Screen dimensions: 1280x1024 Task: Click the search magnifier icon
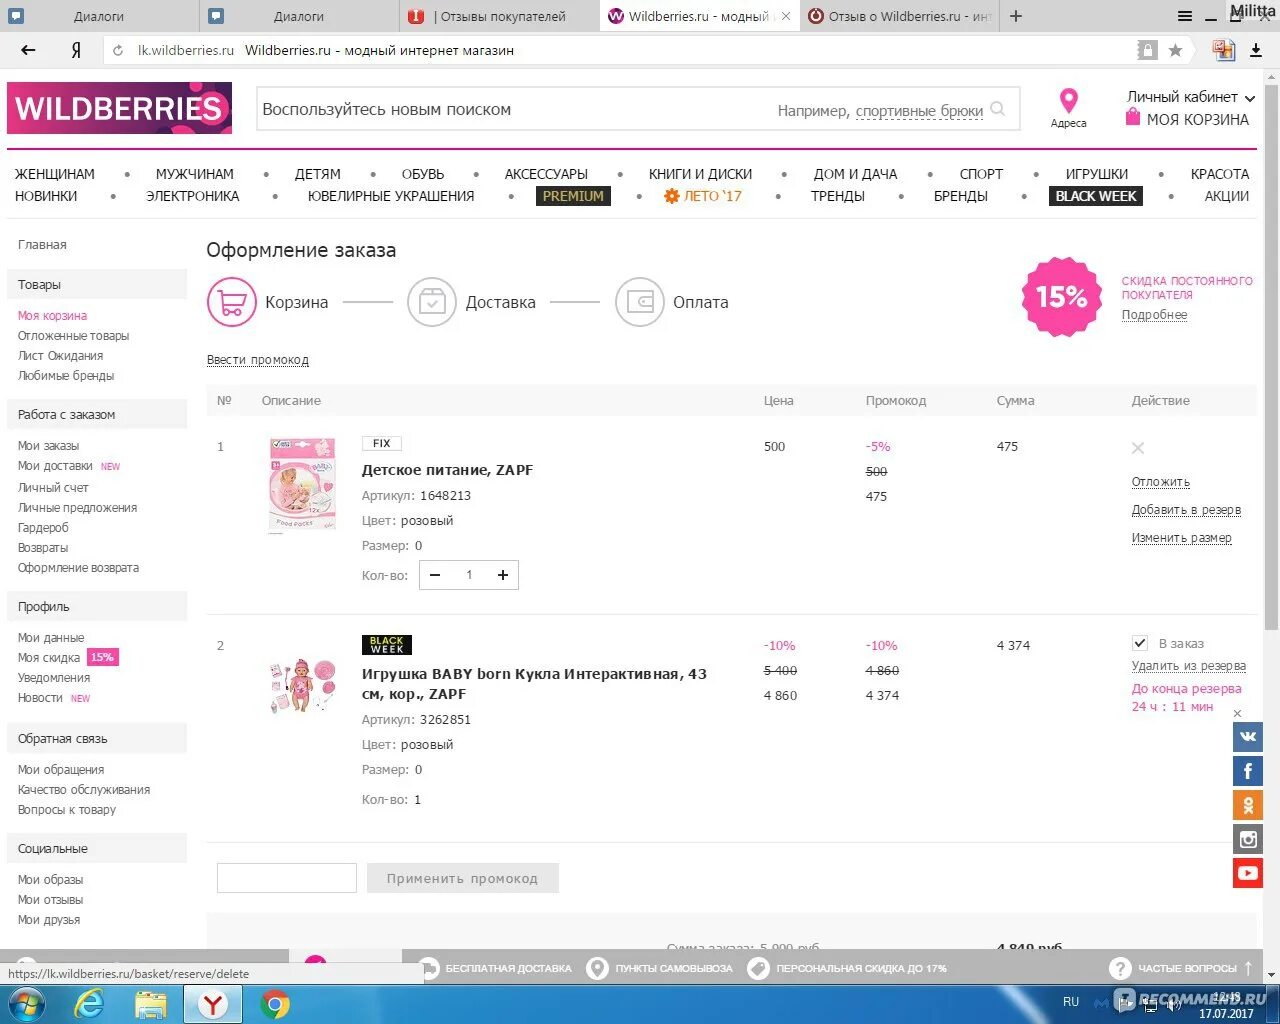click(998, 109)
